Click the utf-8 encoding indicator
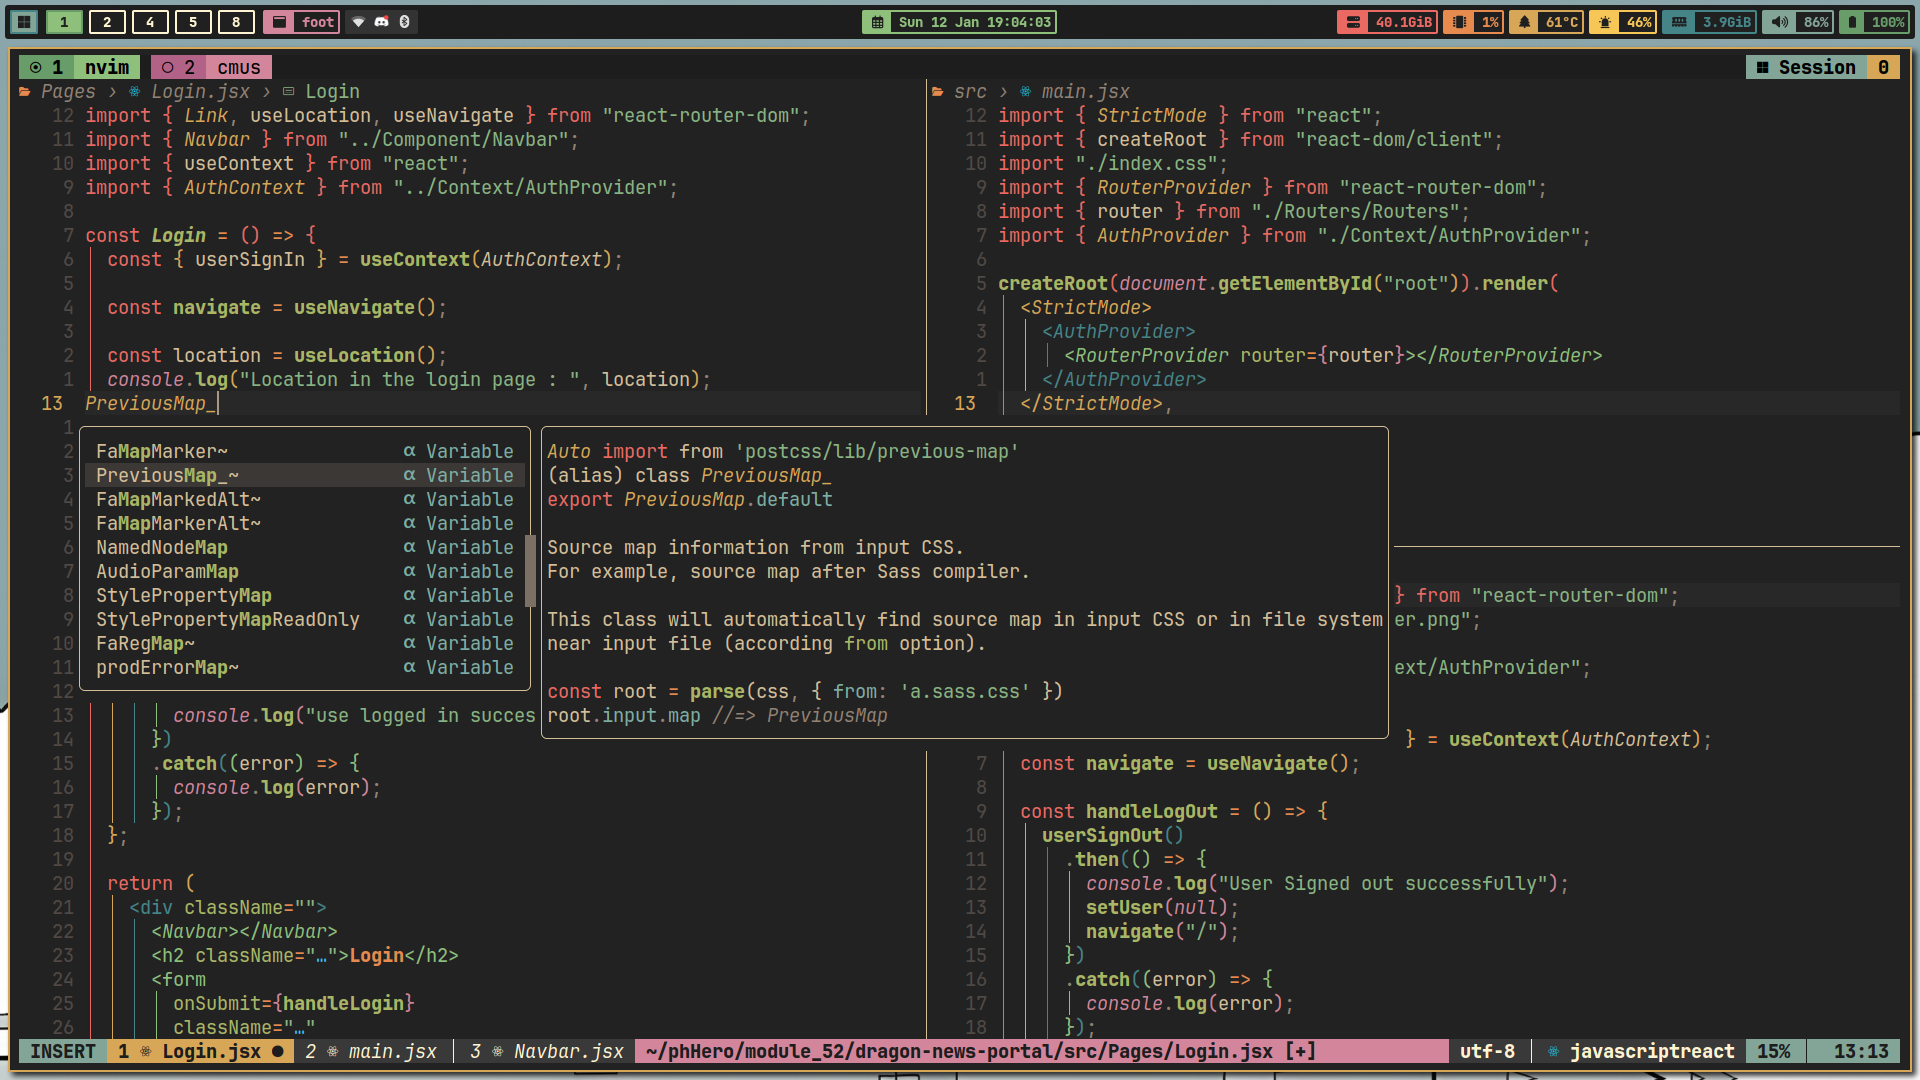The image size is (1920, 1080). tap(1487, 1051)
